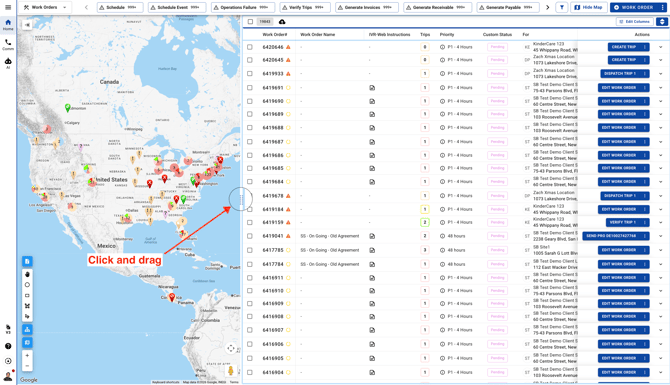
Task: Click Dispatch Trip 1 for order 6419933
Action: coord(620,73)
